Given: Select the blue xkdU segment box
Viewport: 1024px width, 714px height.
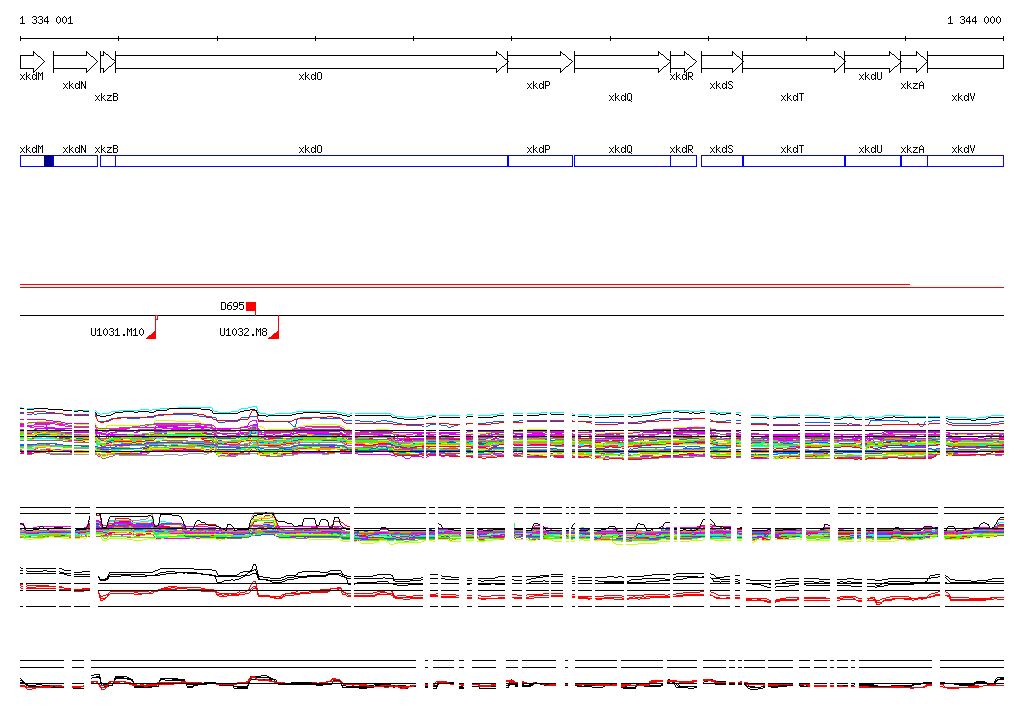Looking at the screenshot, I should [873, 161].
